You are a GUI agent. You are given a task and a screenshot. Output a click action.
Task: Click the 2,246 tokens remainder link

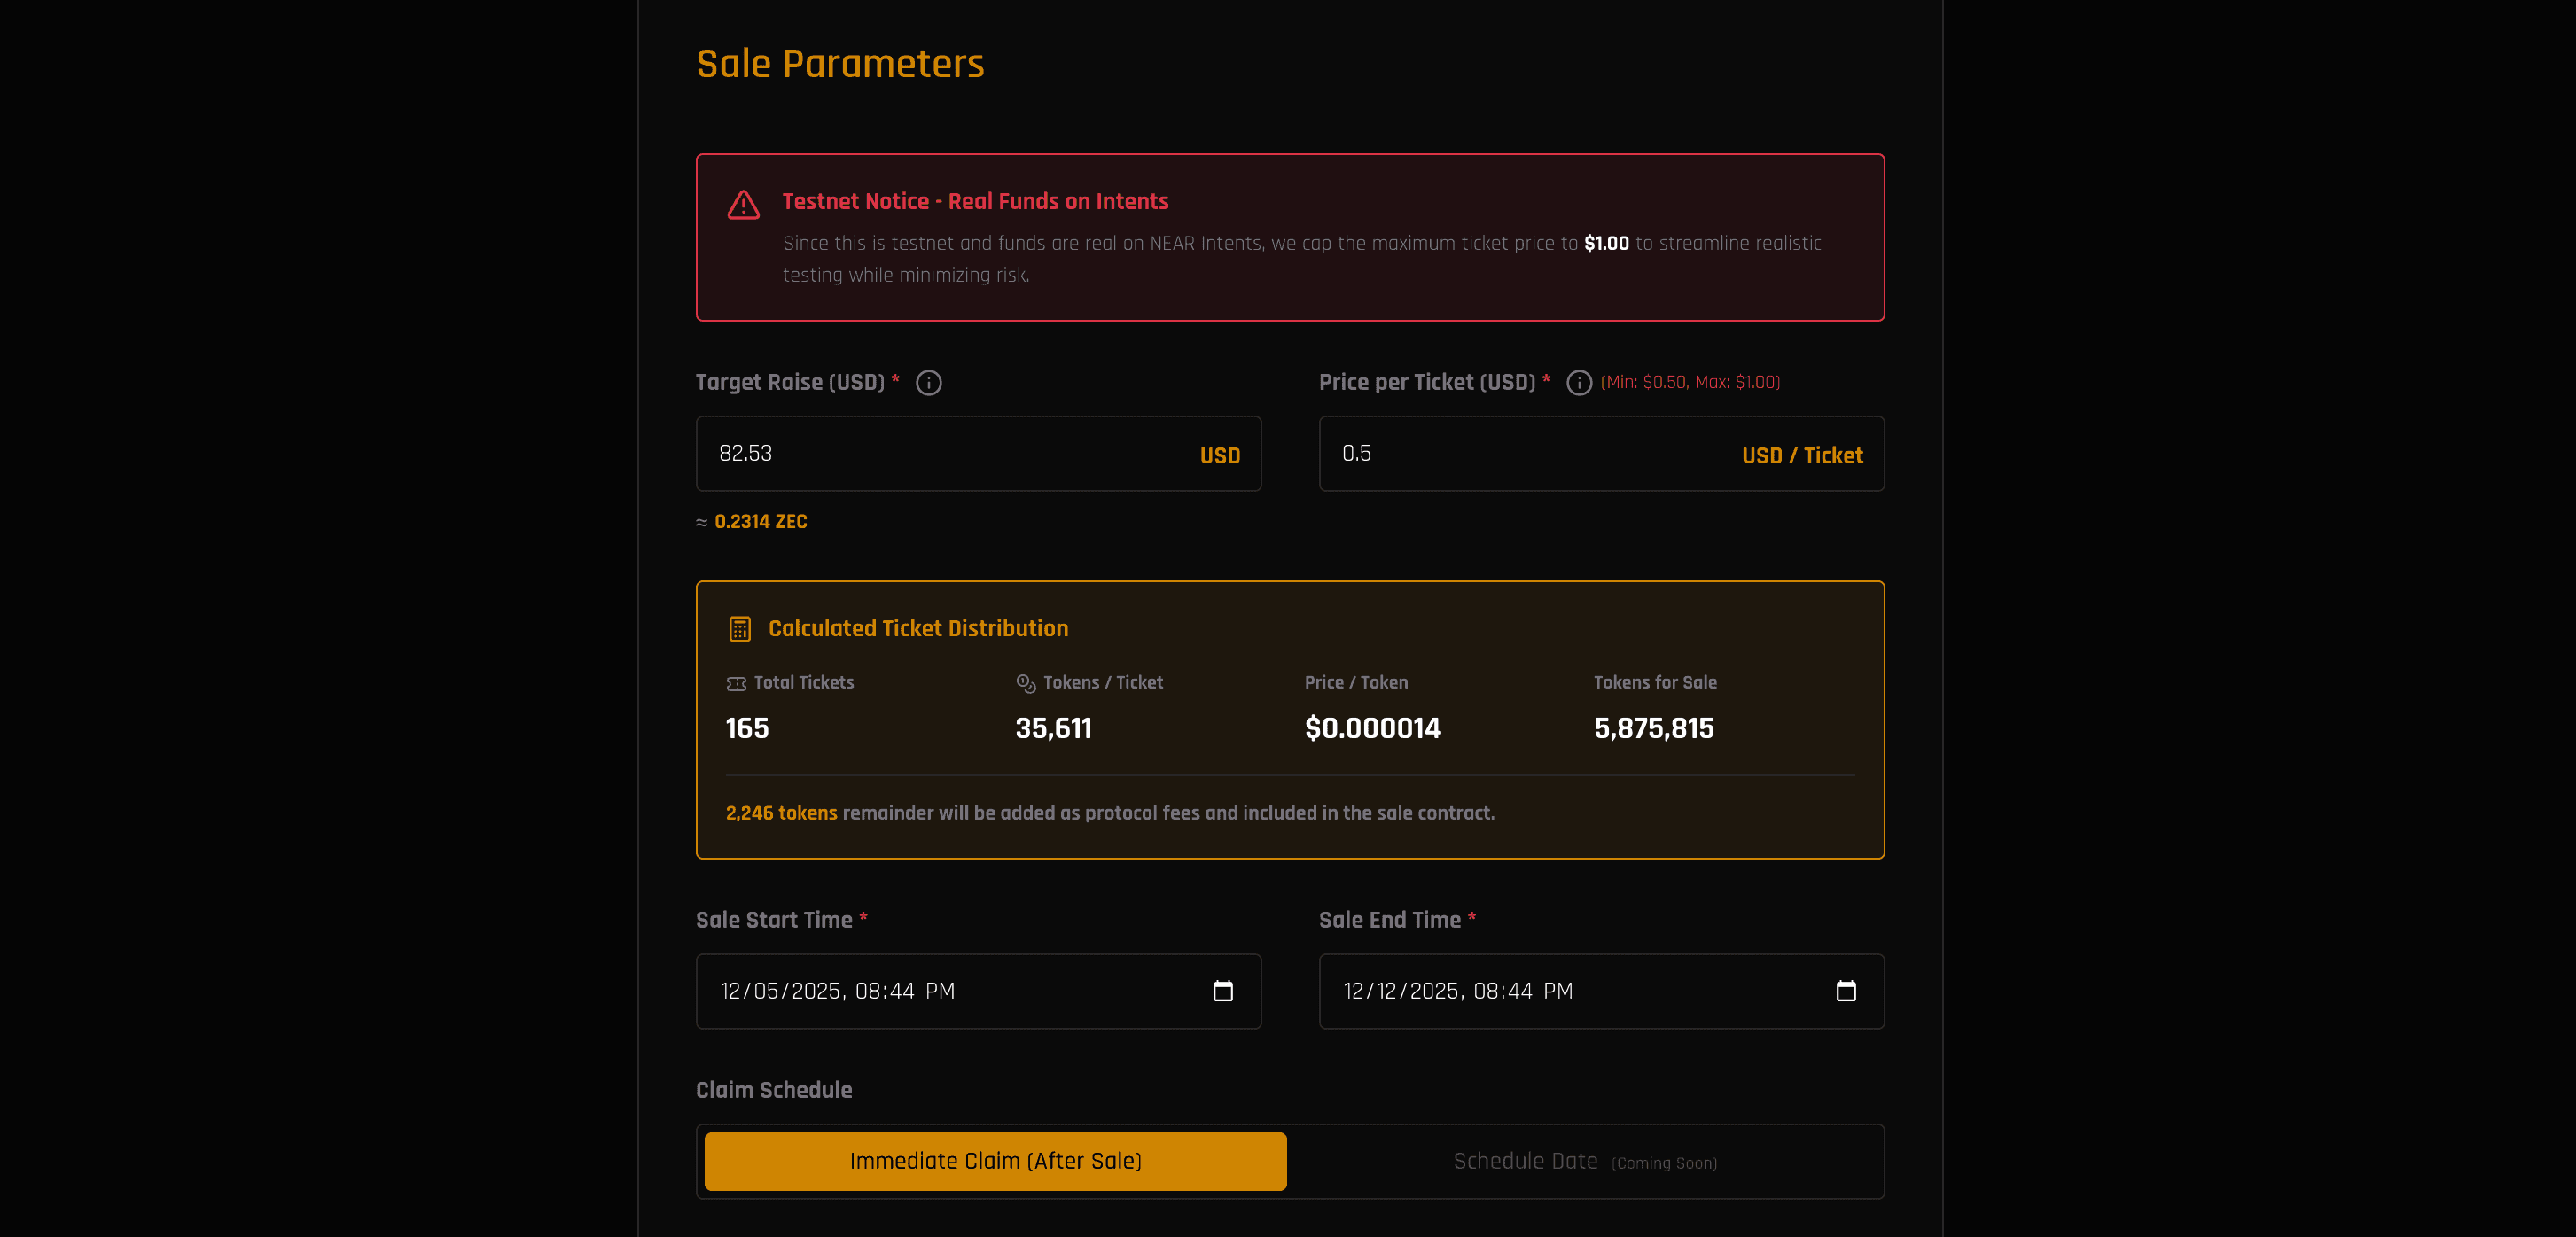(780, 813)
